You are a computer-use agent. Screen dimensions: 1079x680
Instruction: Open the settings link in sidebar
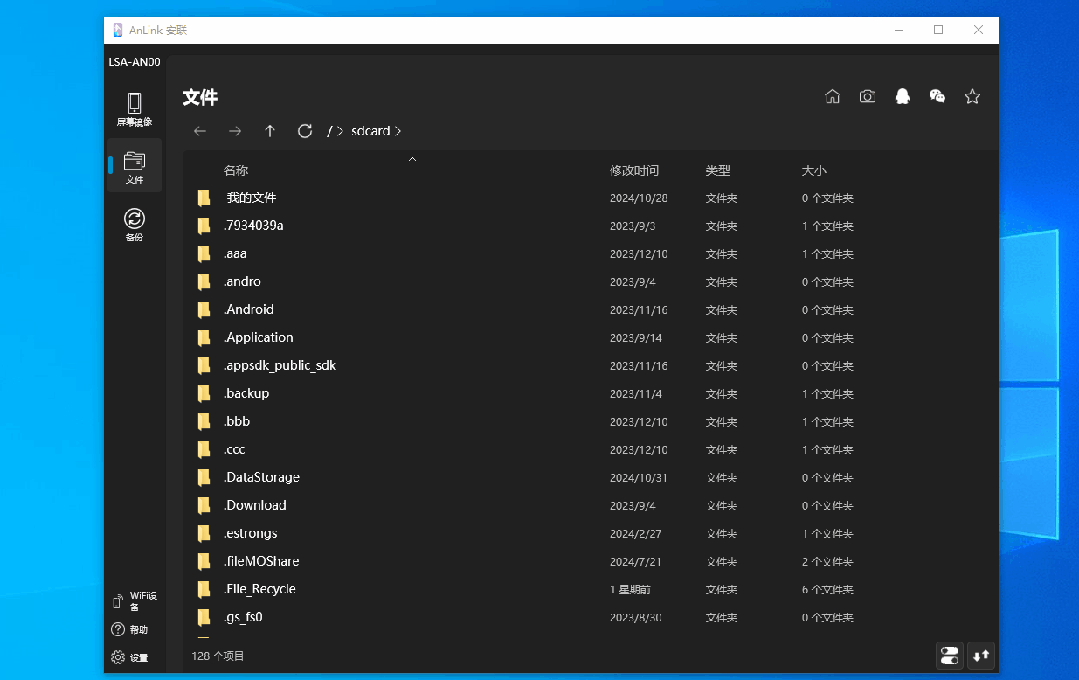(x=130, y=657)
